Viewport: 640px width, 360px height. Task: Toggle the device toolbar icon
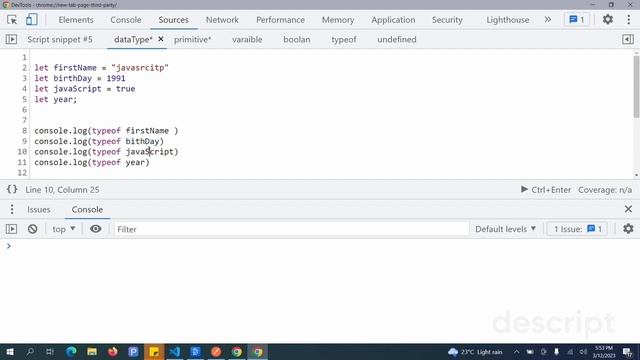point(31,20)
